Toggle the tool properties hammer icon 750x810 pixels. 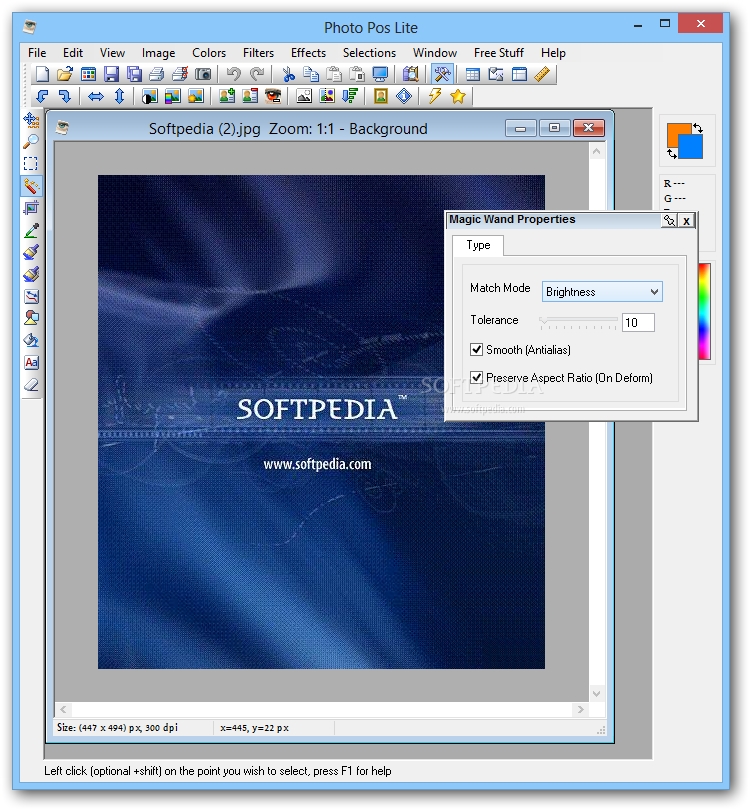point(442,74)
